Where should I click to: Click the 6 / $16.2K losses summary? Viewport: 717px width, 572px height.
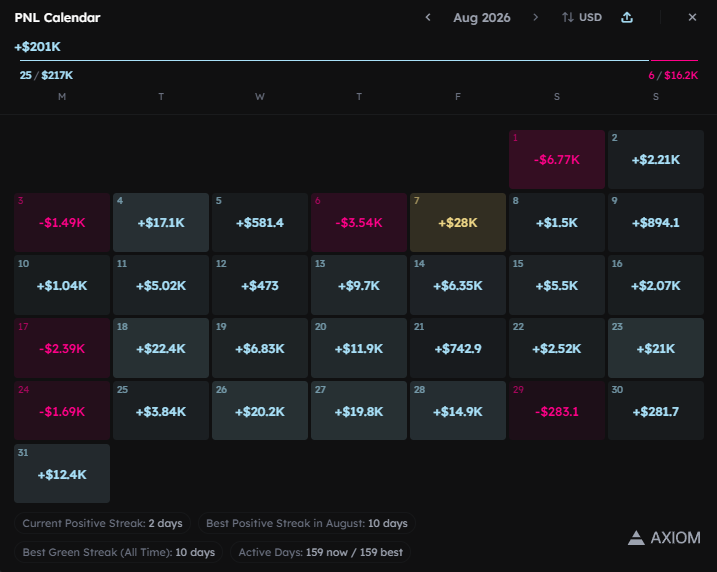(673, 75)
